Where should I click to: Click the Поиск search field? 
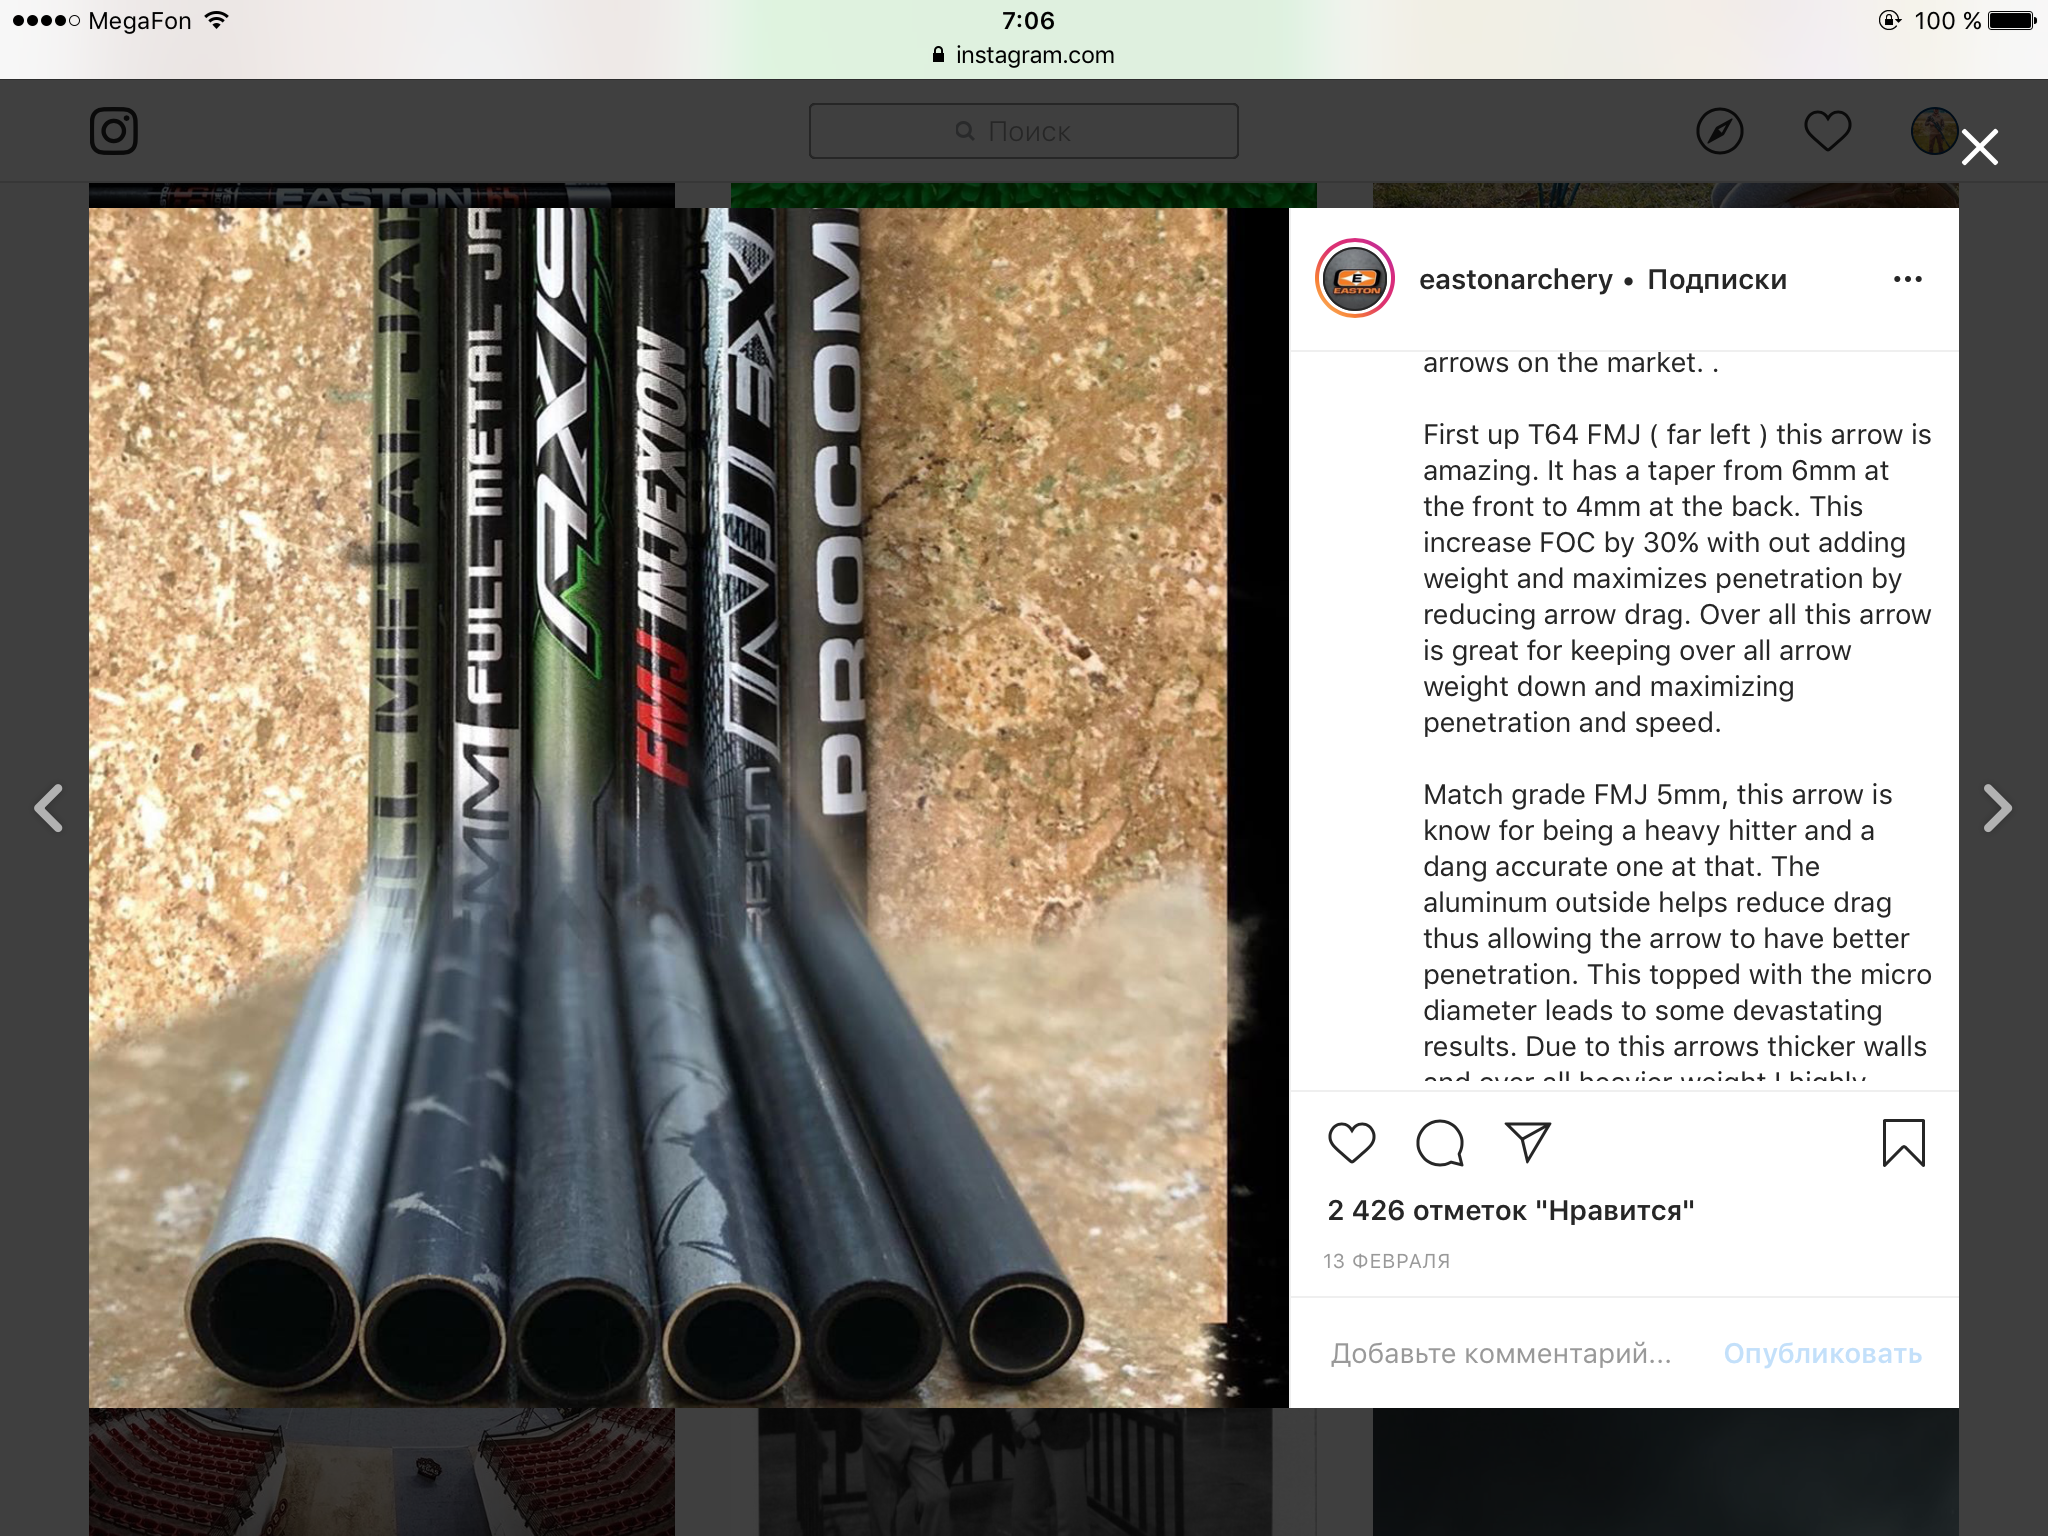coord(1023,131)
